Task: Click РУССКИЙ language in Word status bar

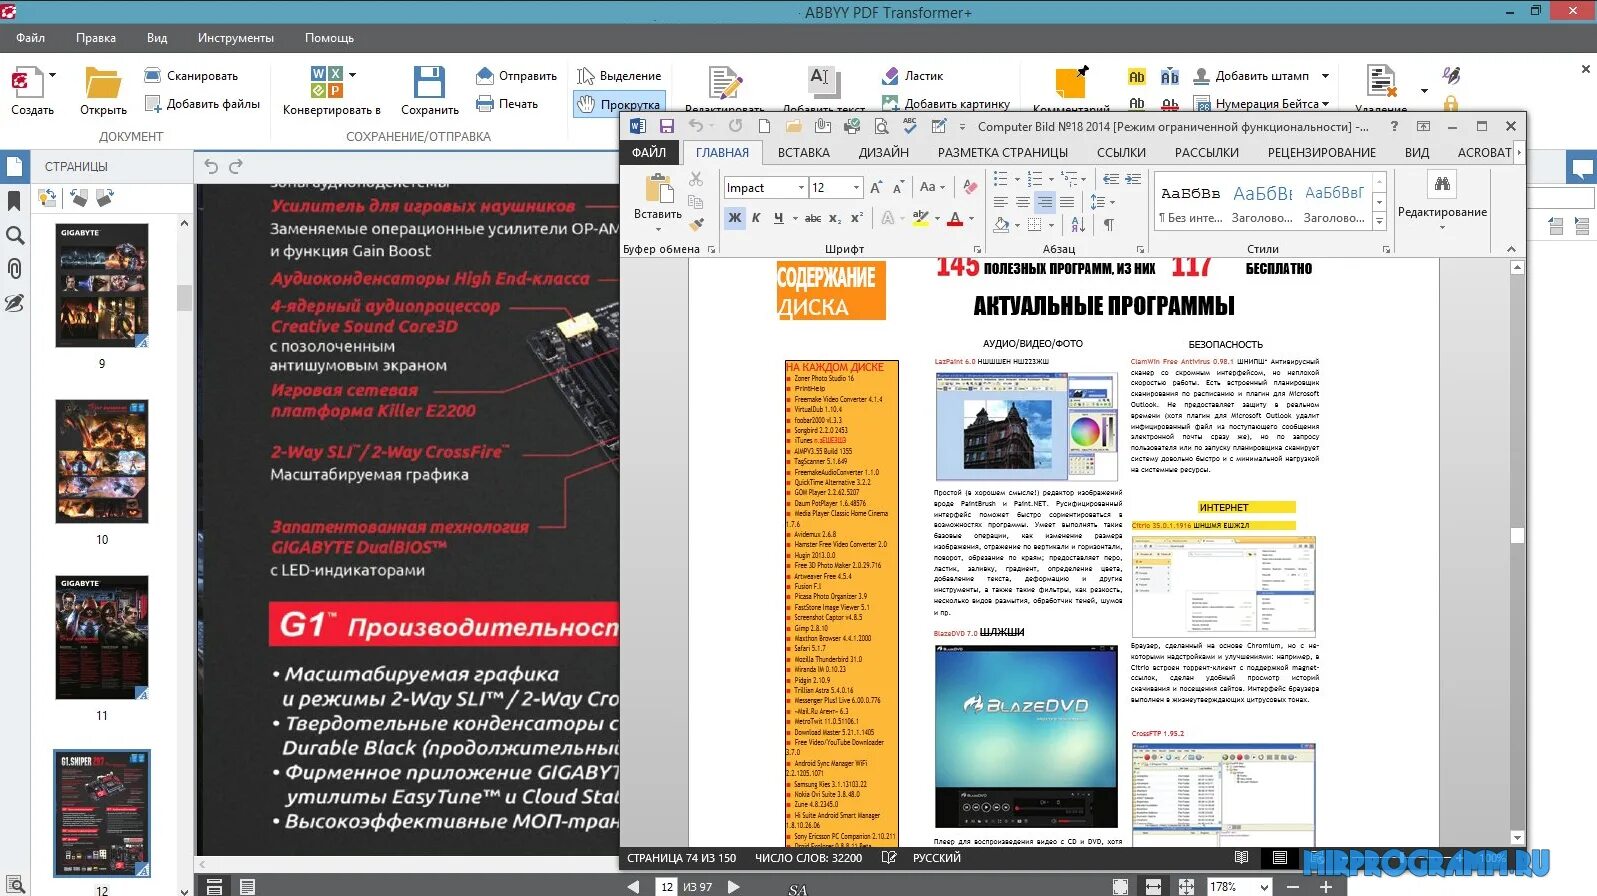Action: (x=937, y=858)
